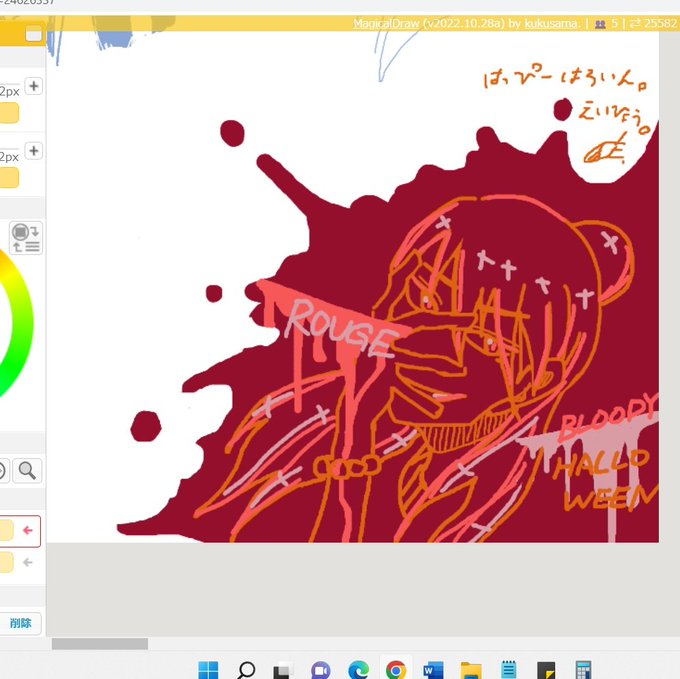680x679 pixels.
Task: Open Microsoft Word from taskbar
Action: 433,670
